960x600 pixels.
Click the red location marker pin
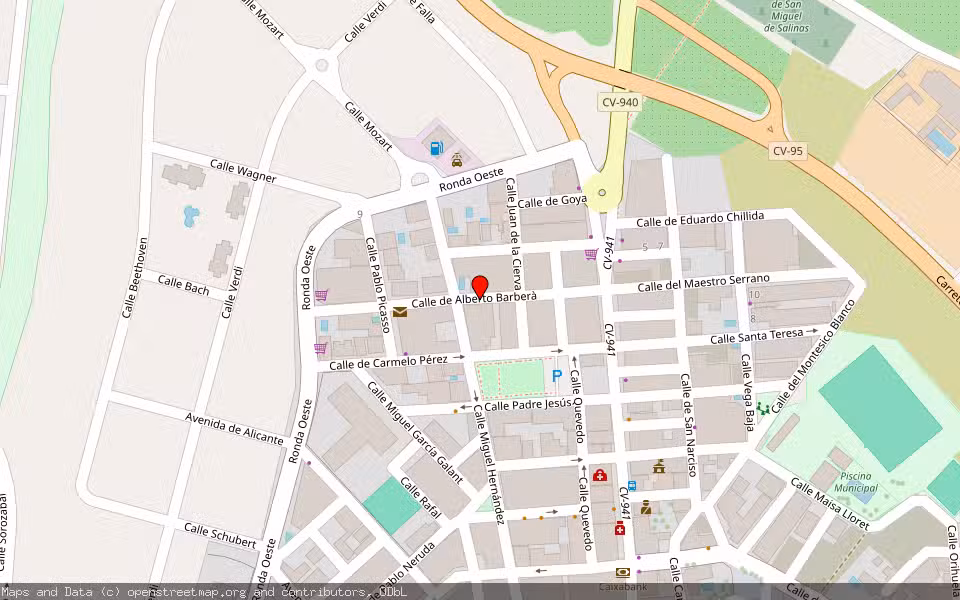point(480,288)
